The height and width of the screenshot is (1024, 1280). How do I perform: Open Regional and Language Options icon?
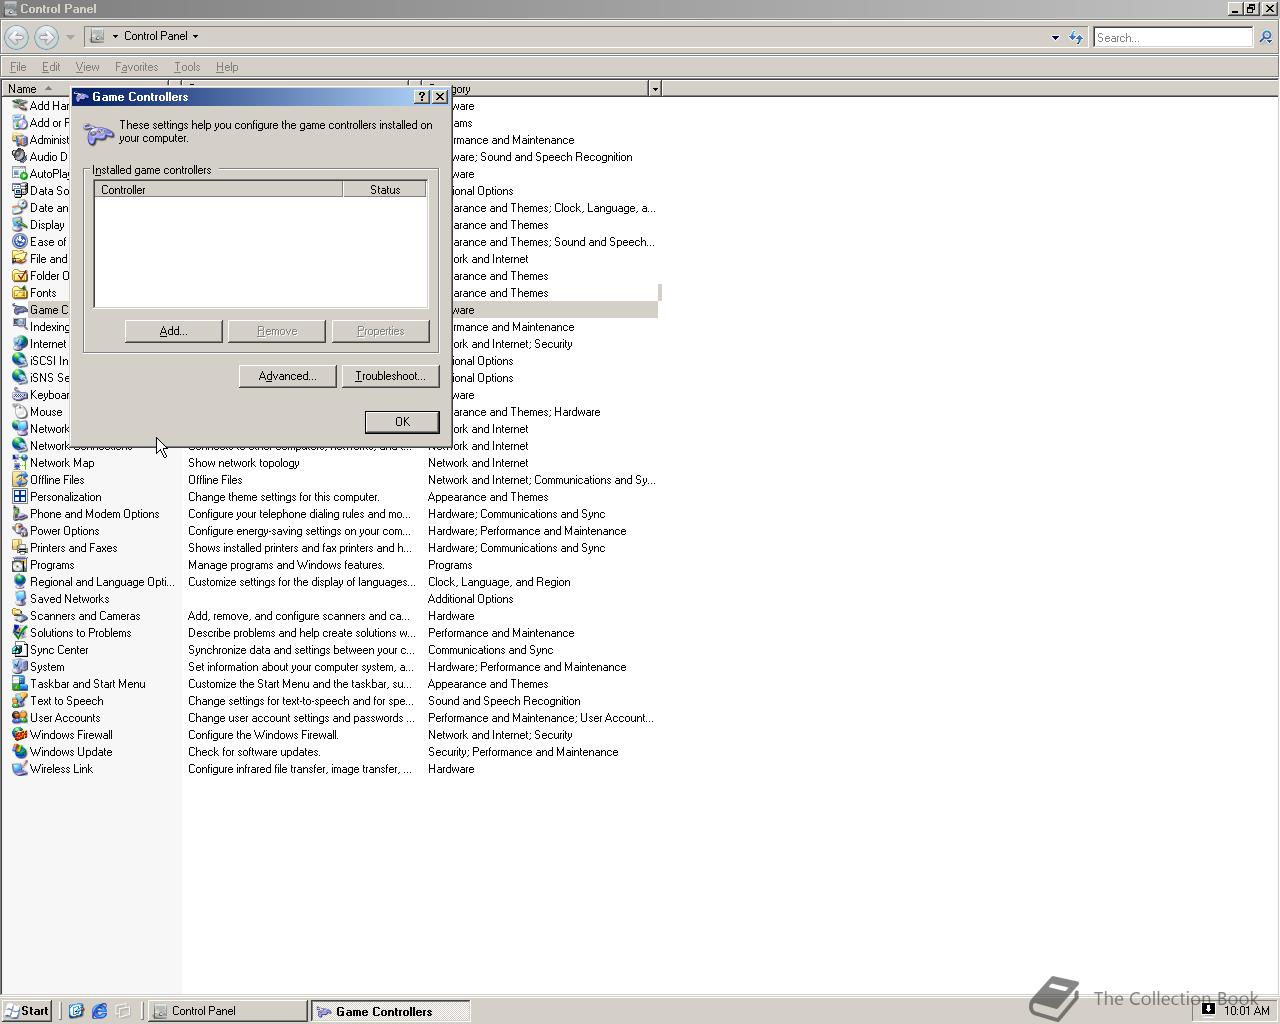point(19,582)
